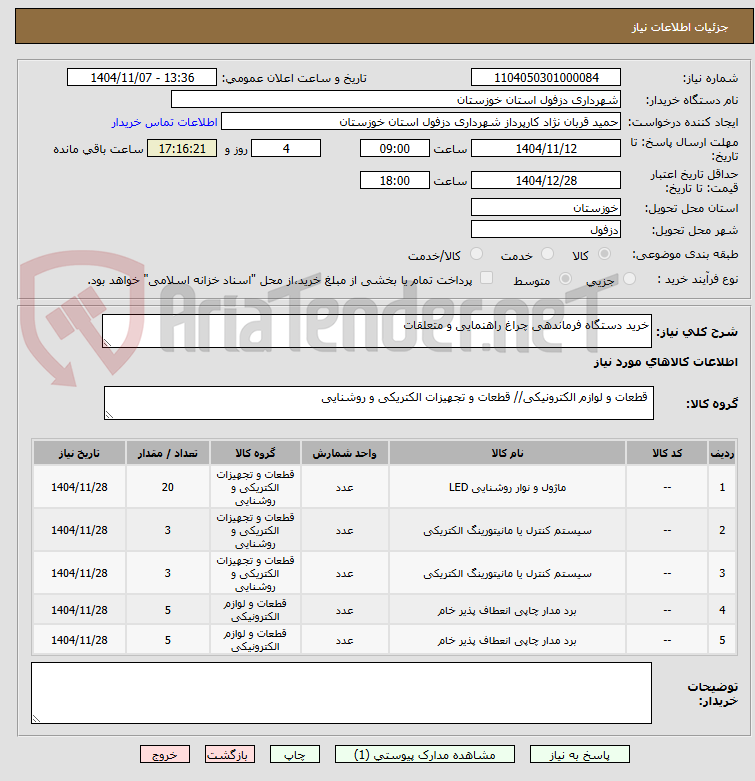Click row 3 سیستم کنترل یا مانیتورینگ الکتریکی
The height and width of the screenshot is (781, 755).
pos(507,573)
